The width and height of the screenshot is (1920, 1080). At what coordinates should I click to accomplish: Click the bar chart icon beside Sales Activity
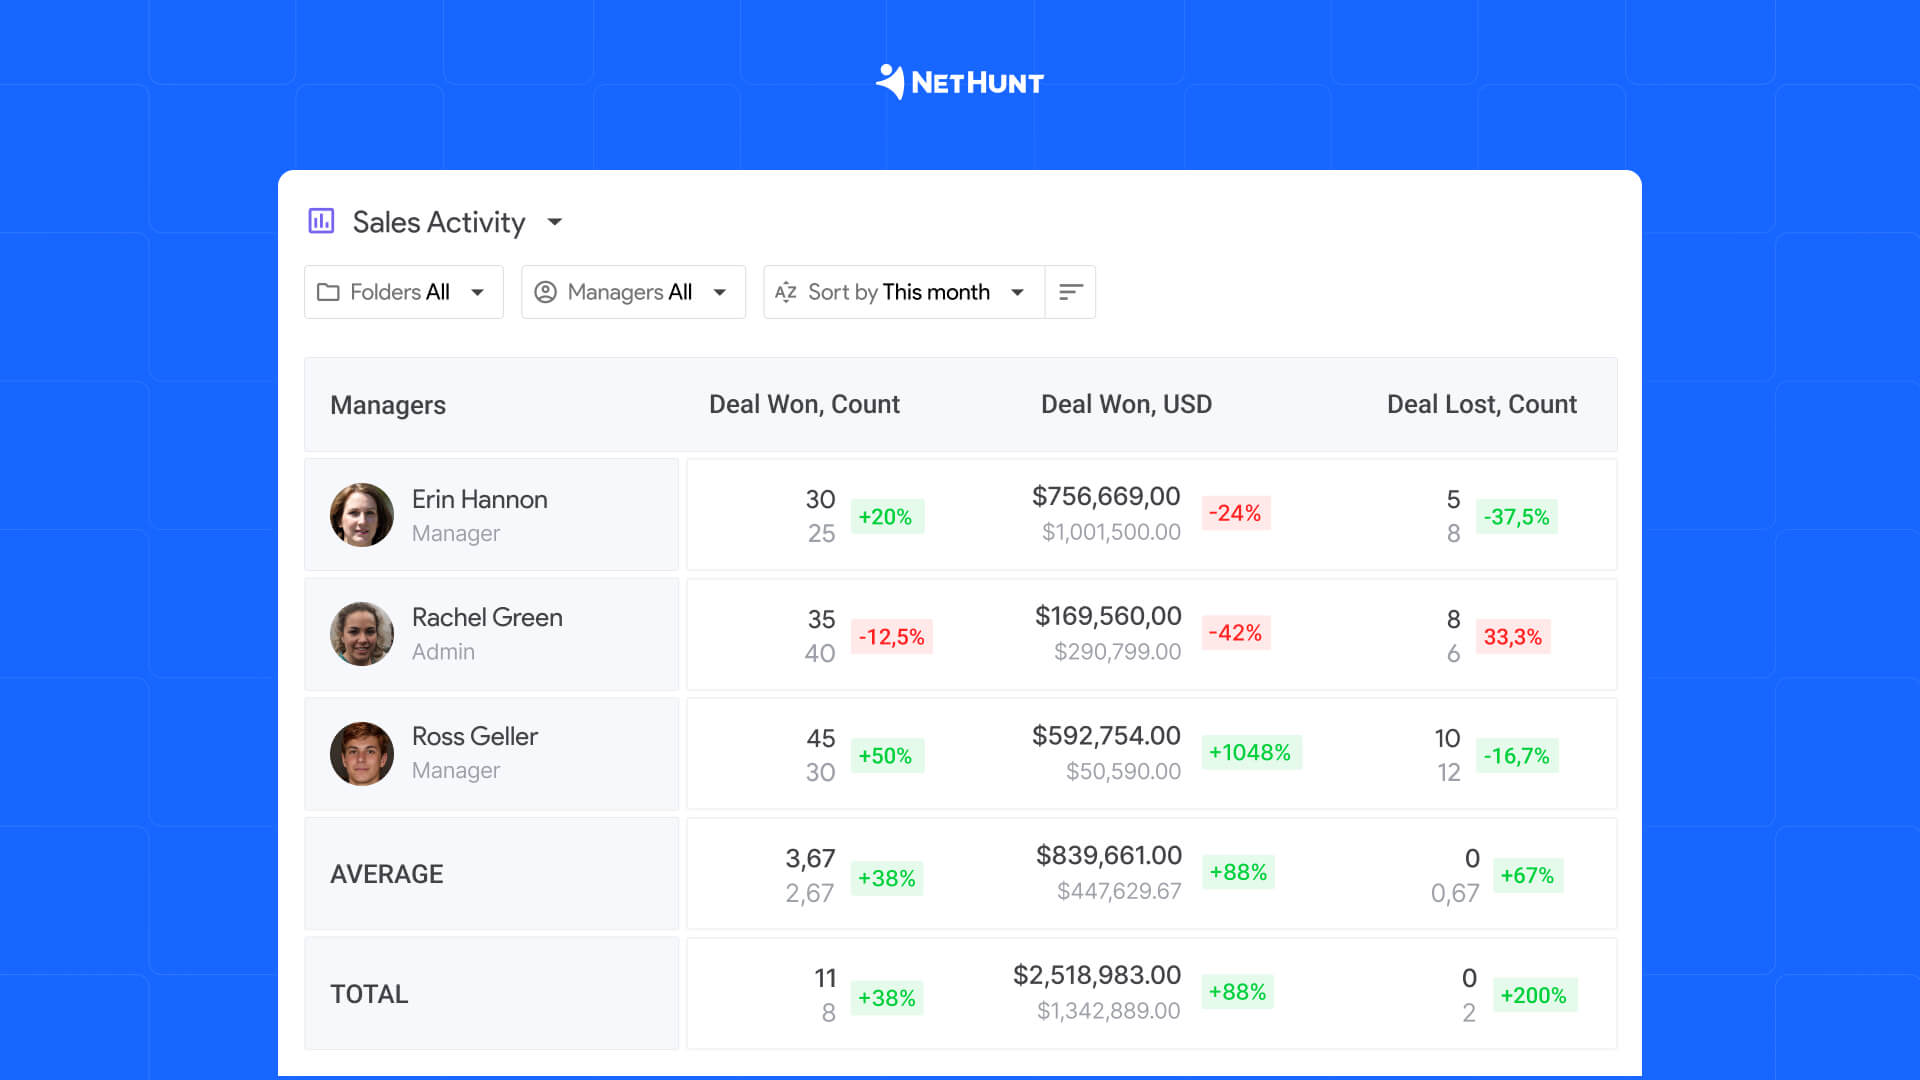click(320, 222)
